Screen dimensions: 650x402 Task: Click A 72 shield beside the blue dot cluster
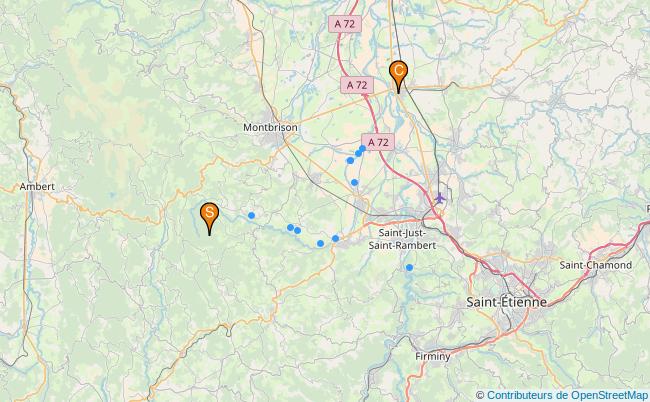[378, 142]
